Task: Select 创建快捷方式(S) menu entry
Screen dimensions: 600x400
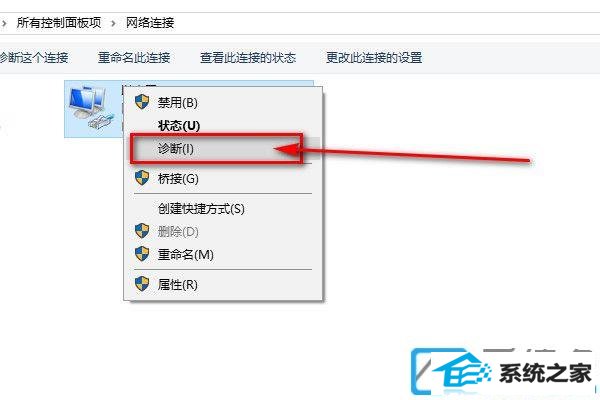Action: point(201,209)
